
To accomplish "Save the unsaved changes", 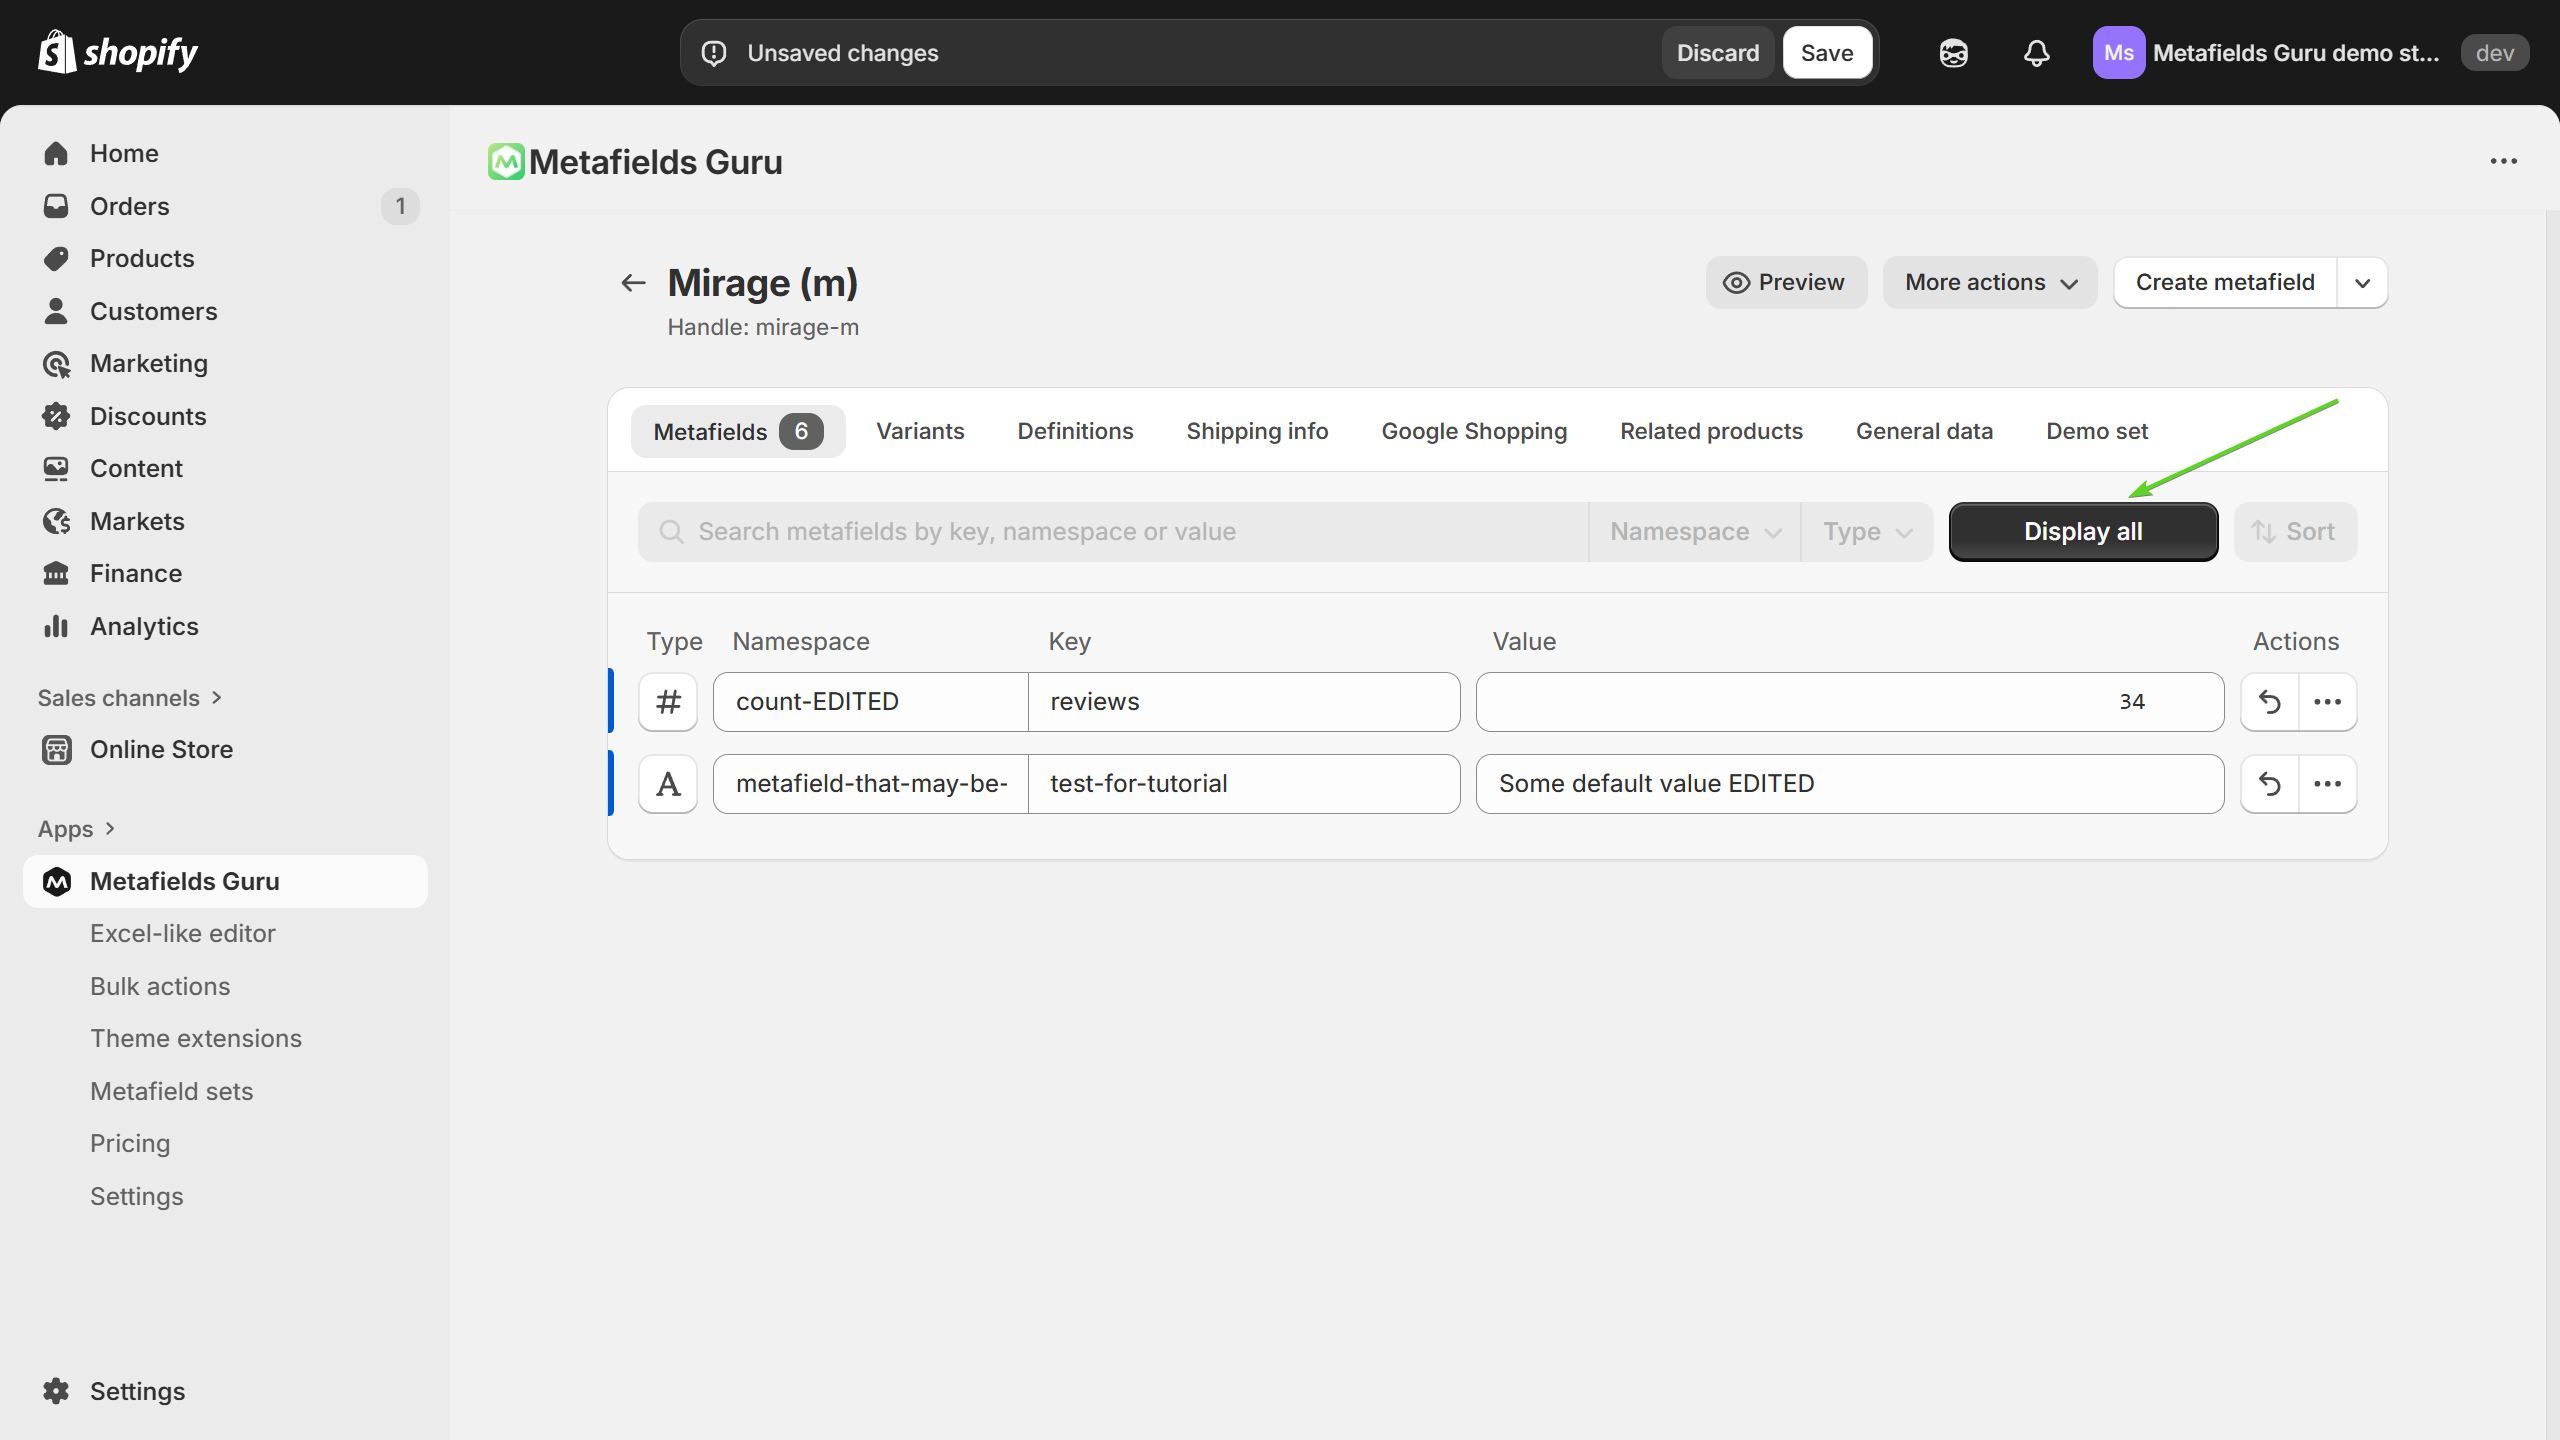I will pos(1826,53).
